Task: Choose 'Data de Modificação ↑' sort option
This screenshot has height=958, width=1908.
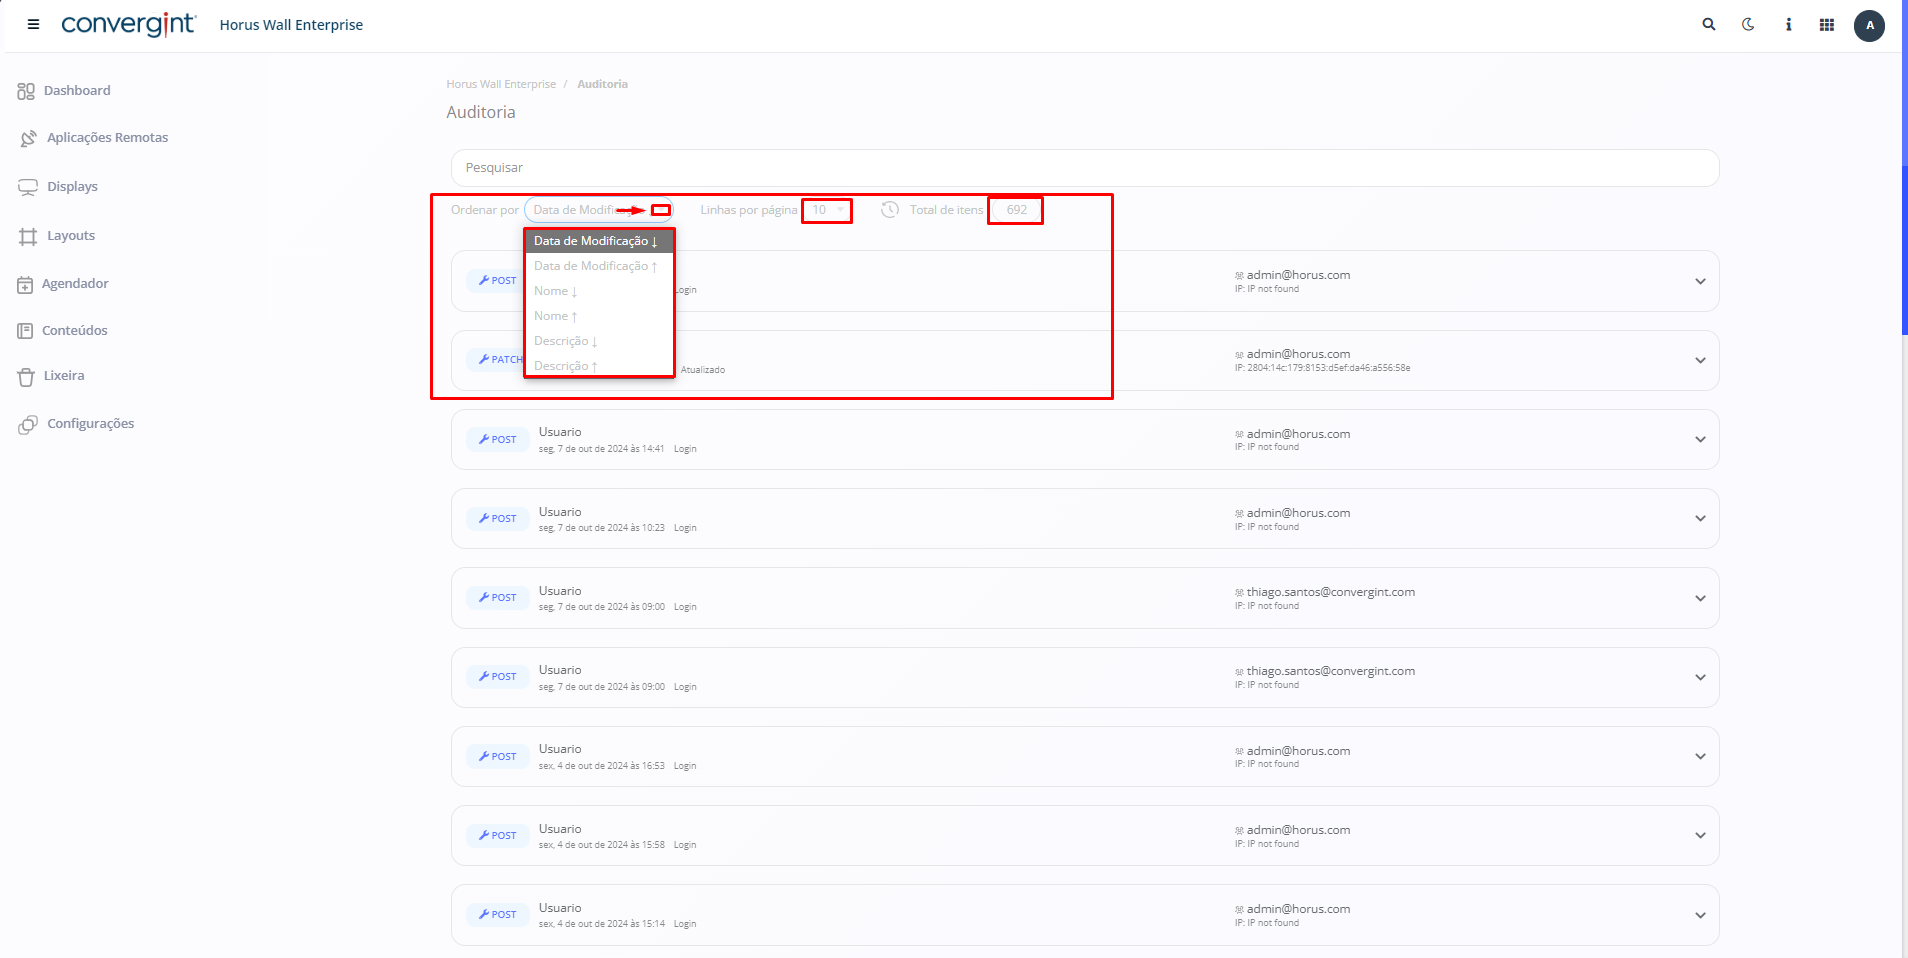Action: (595, 266)
